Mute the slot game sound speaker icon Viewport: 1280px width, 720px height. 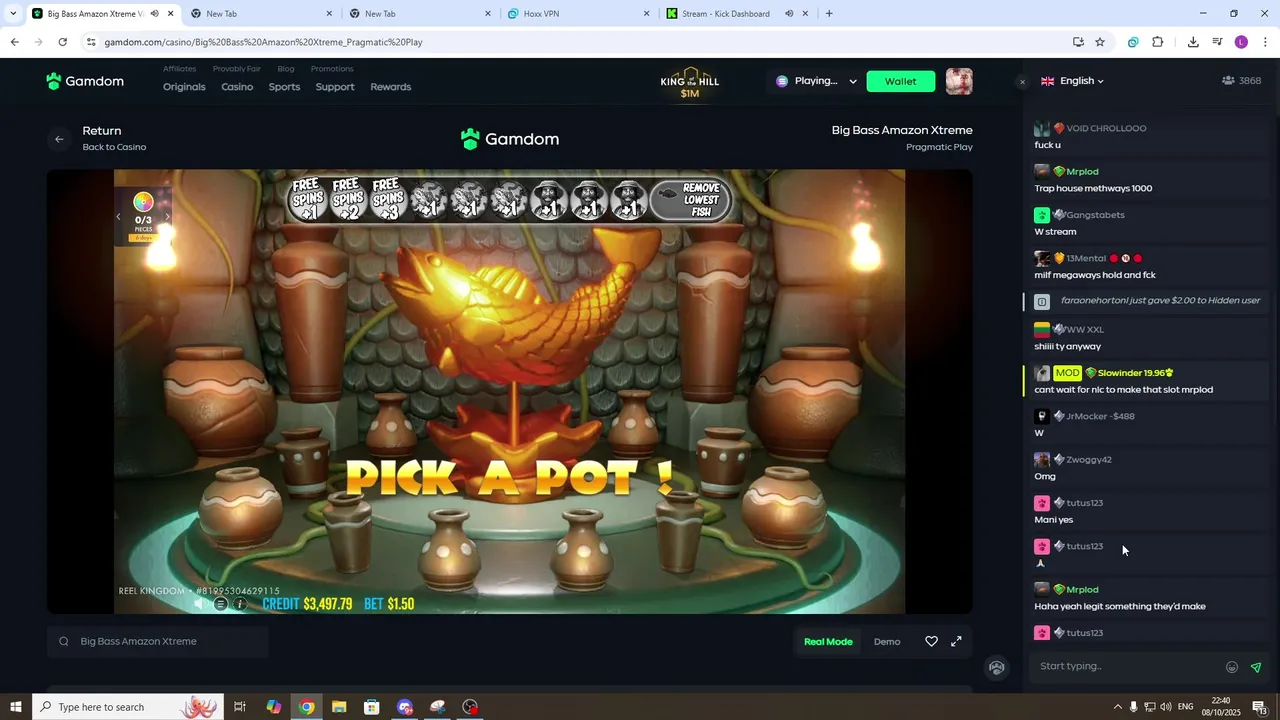pyautogui.click(x=200, y=604)
